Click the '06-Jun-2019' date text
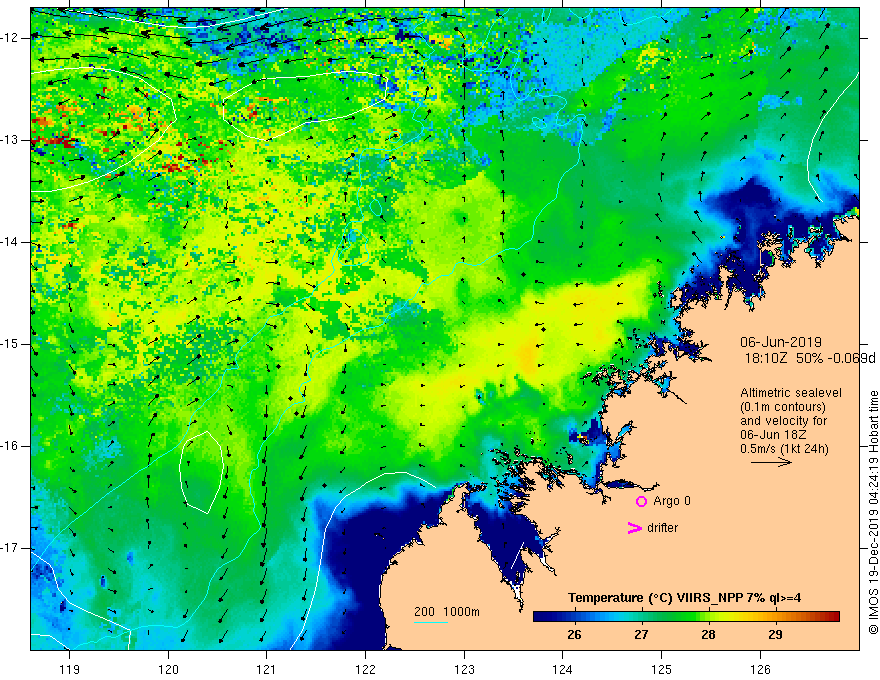This screenshot has width=880, height=680. [781, 342]
